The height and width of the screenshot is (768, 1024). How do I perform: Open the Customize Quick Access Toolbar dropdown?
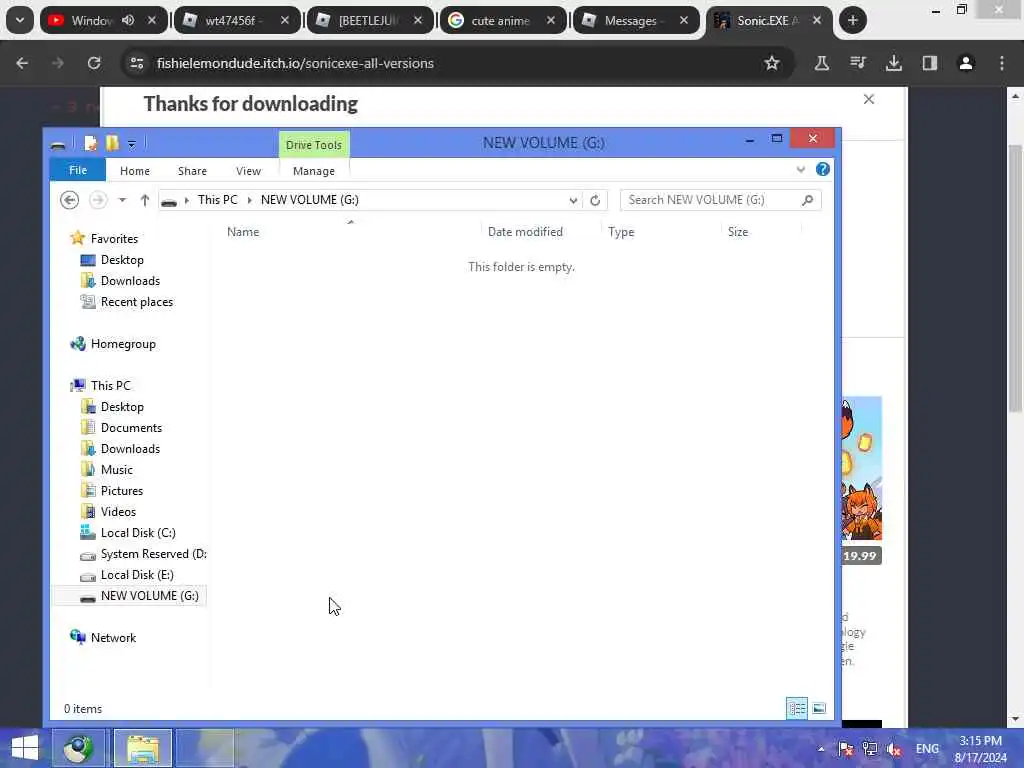click(x=131, y=144)
